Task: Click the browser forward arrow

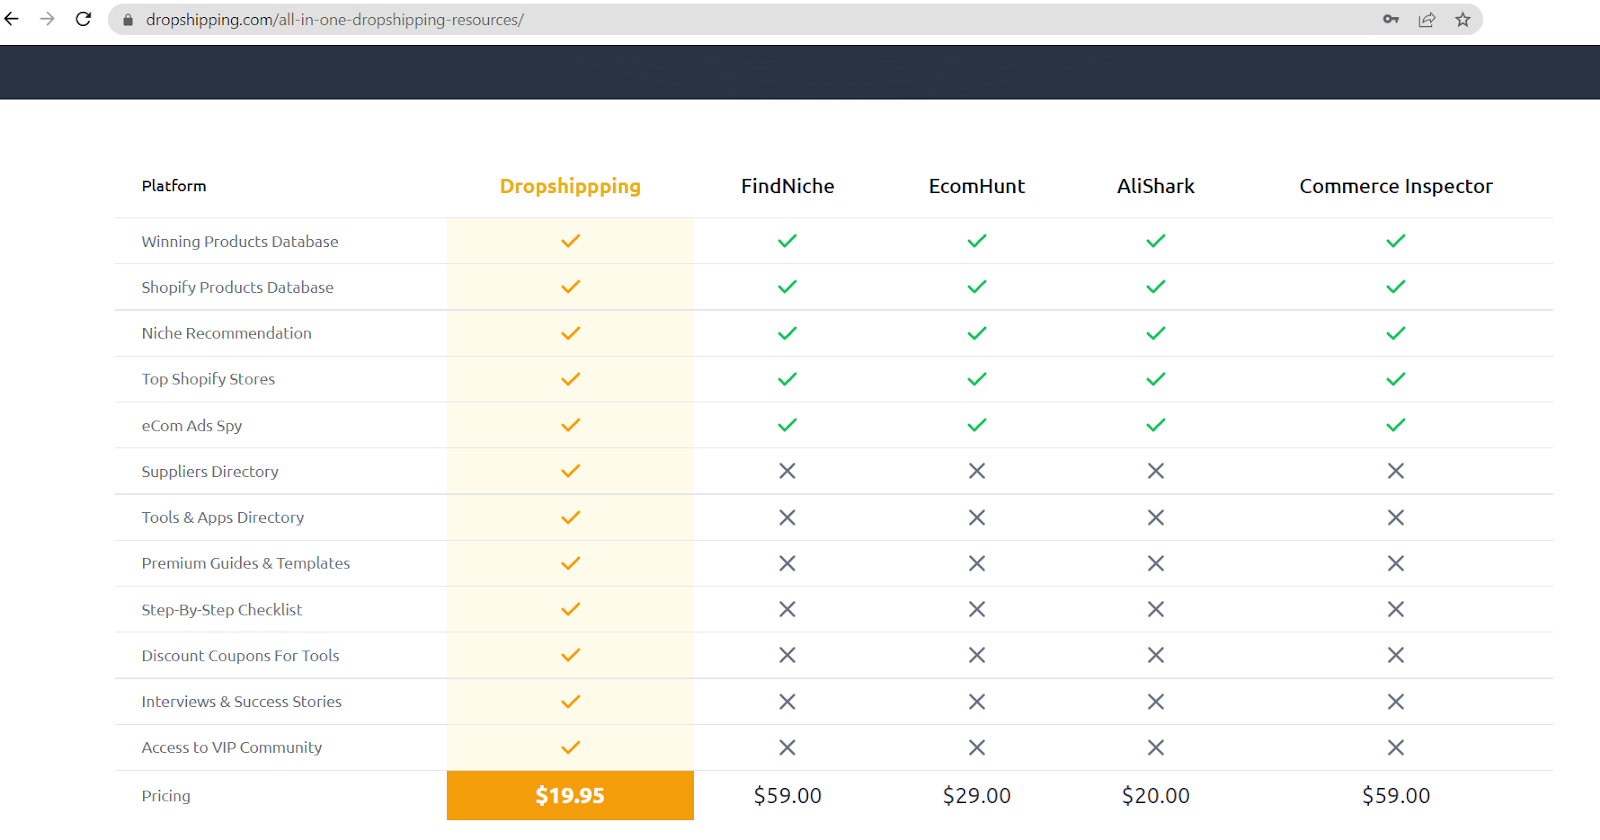Action: 47,19
